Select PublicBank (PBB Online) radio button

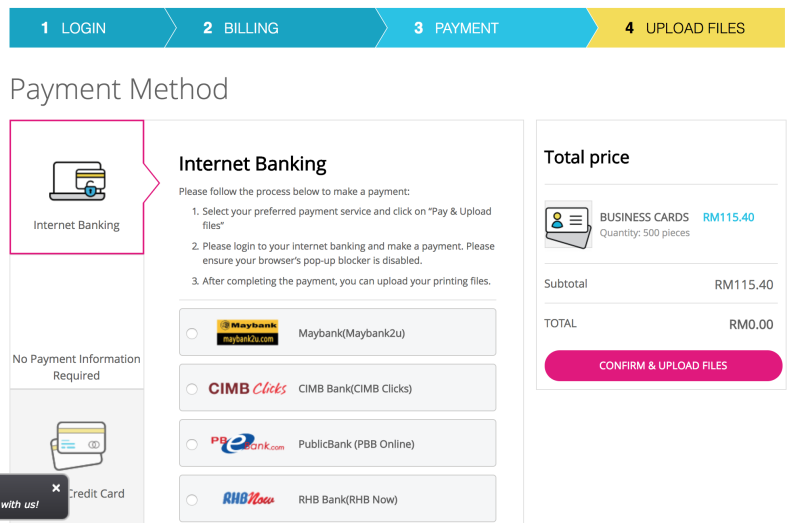[192, 444]
